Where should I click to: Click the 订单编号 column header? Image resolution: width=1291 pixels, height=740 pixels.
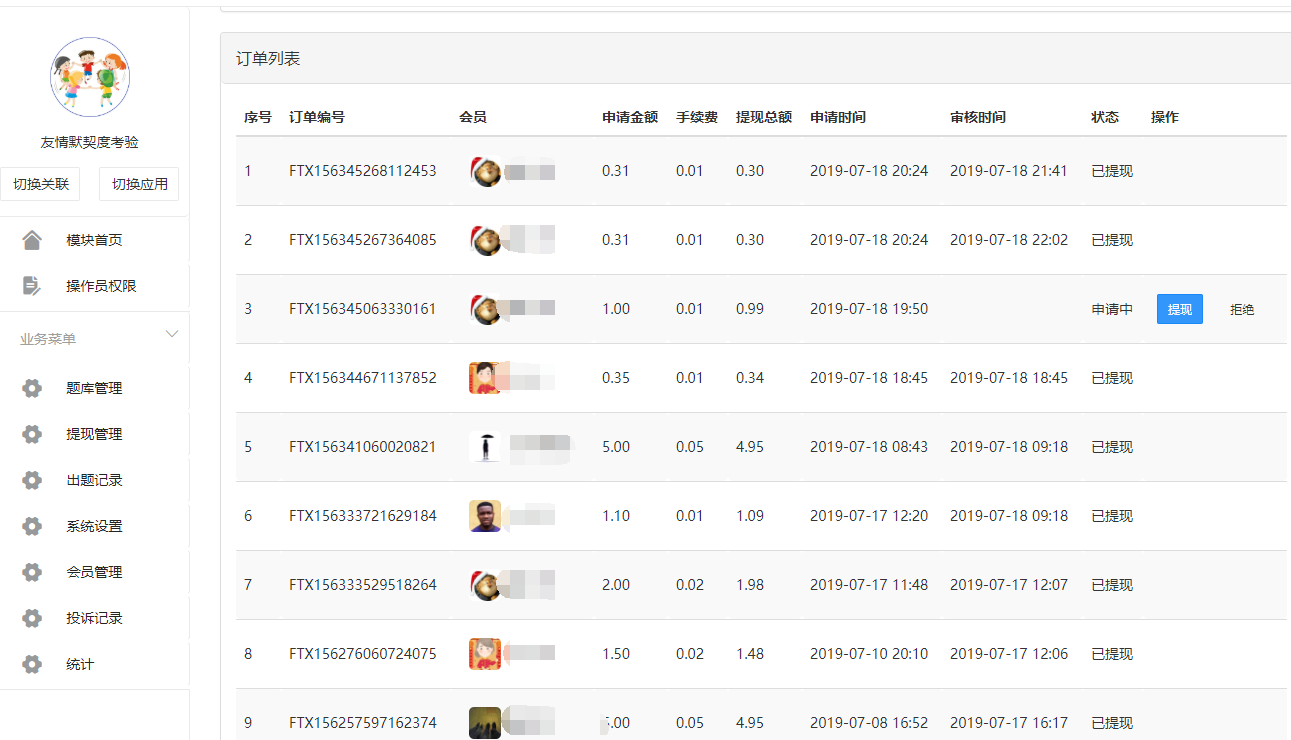click(x=317, y=117)
